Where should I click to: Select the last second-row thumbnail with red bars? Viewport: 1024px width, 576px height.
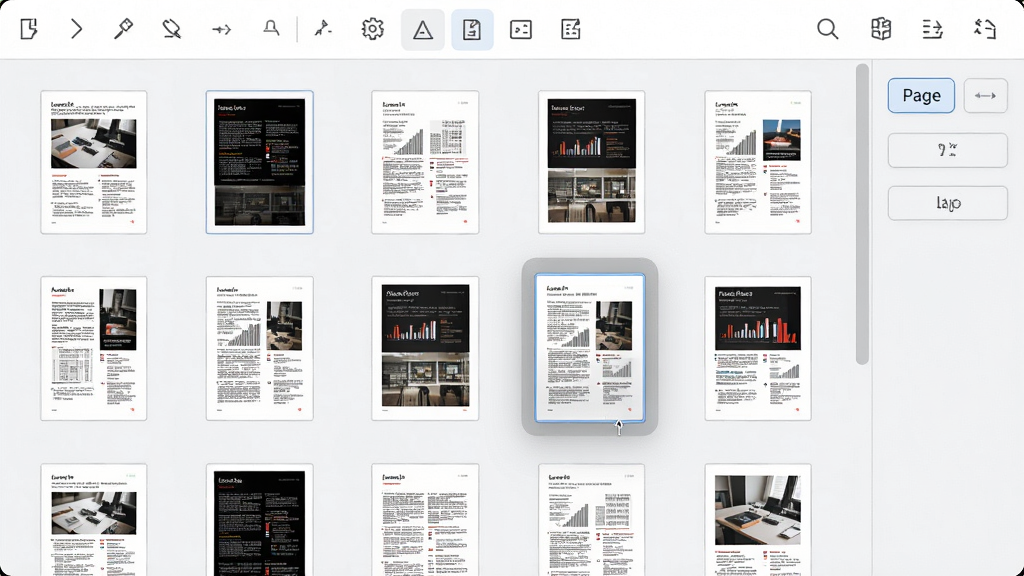click(x=758, y=348)
